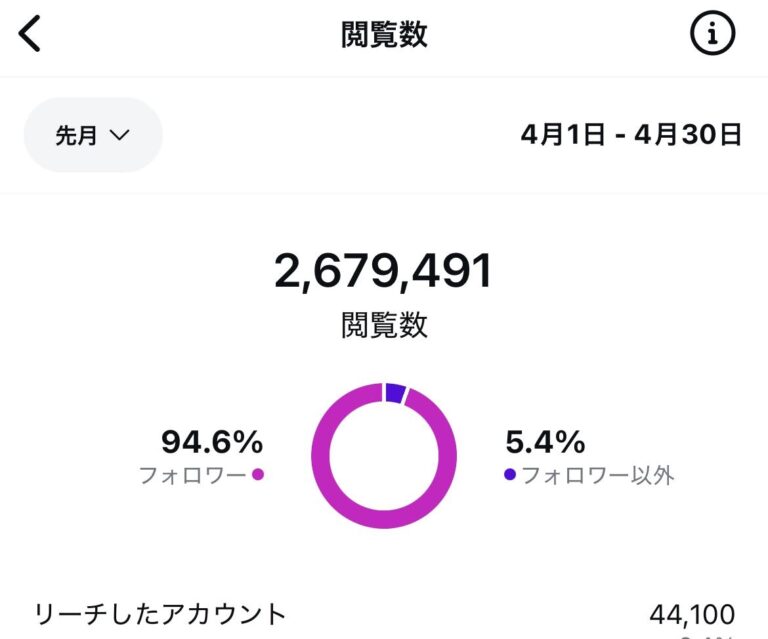Click the small purple non-follower donut segment

pos(395,393)
